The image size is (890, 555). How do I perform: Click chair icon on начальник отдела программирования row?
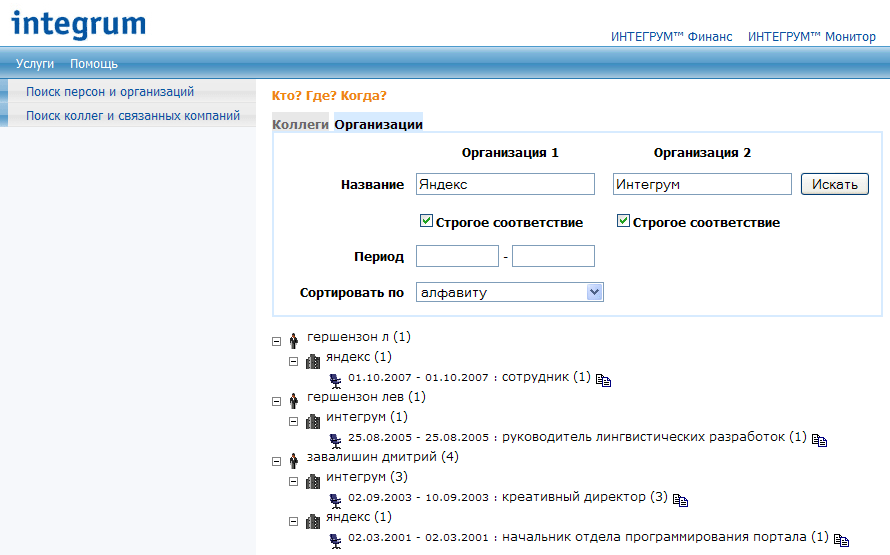335,541
